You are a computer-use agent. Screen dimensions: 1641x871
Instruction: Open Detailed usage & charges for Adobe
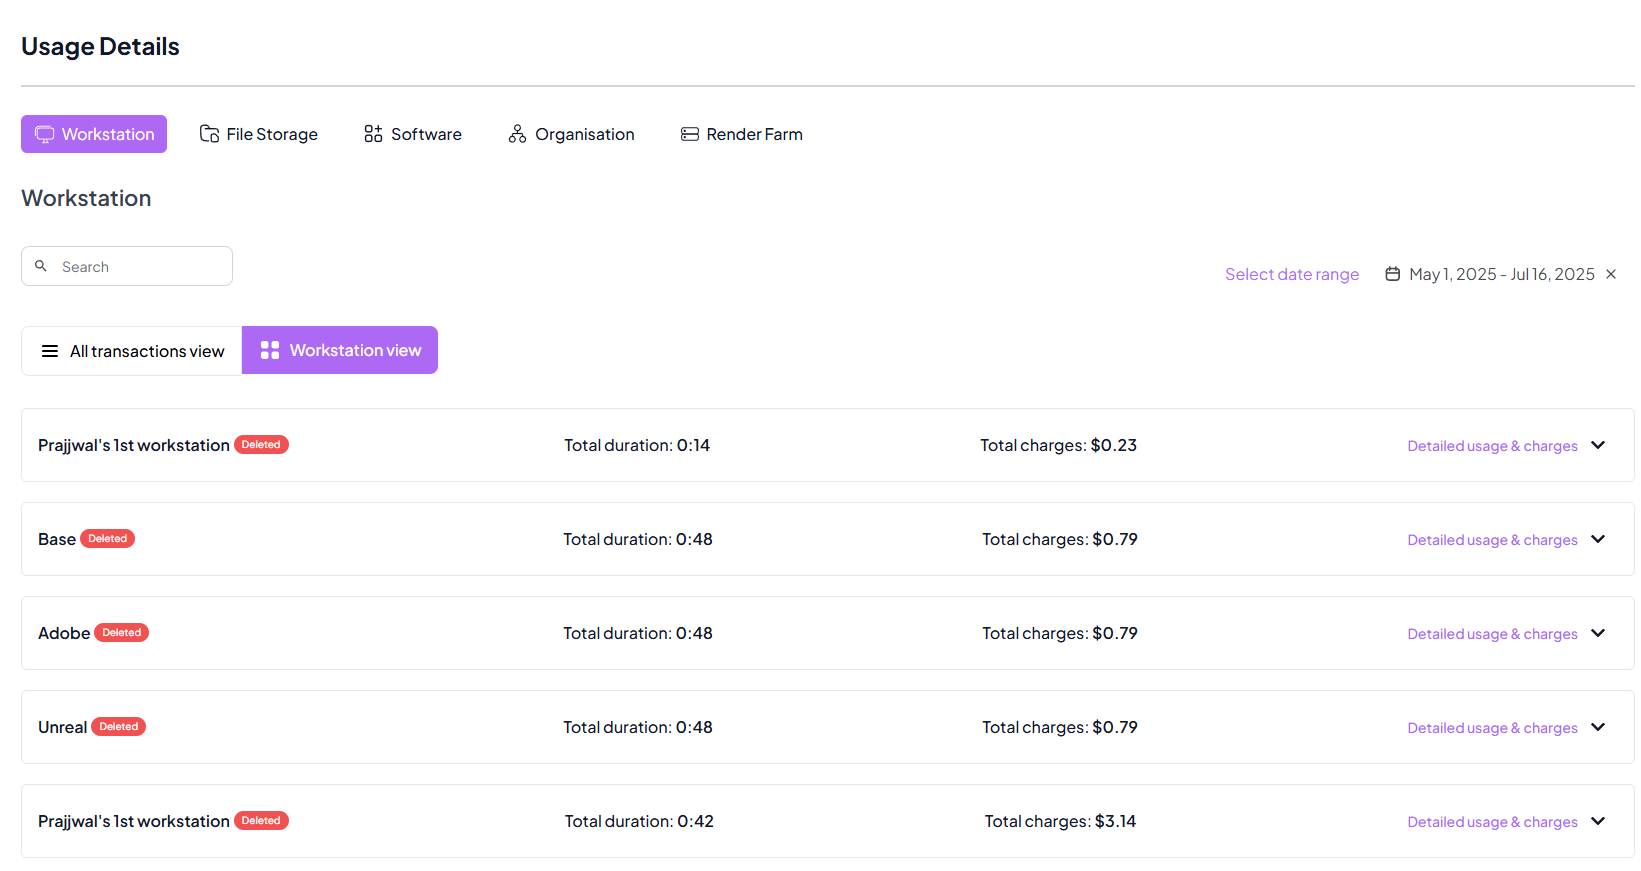(x=1491, y=634)
